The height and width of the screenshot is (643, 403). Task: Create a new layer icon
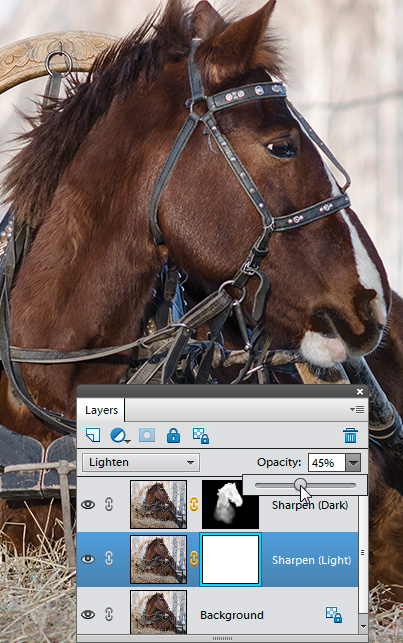pos(93,435)
